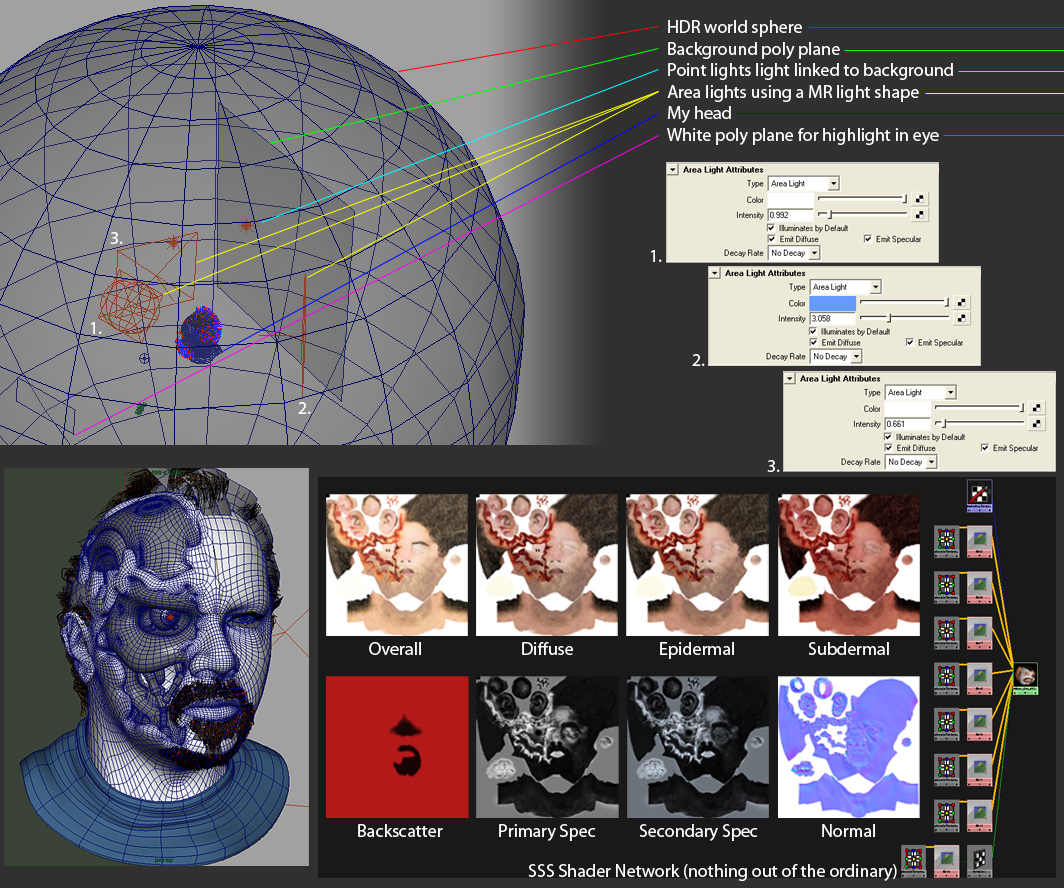The width and height of the screenshot is (1064, 888).
Task: Open Decay Rate dropdown in panel 1
Action: point(794,253)
